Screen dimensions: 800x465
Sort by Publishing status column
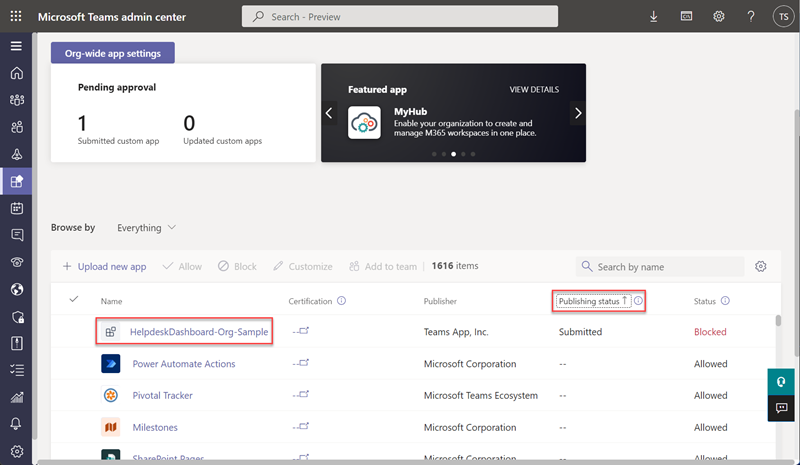click(x=593, y=301)
